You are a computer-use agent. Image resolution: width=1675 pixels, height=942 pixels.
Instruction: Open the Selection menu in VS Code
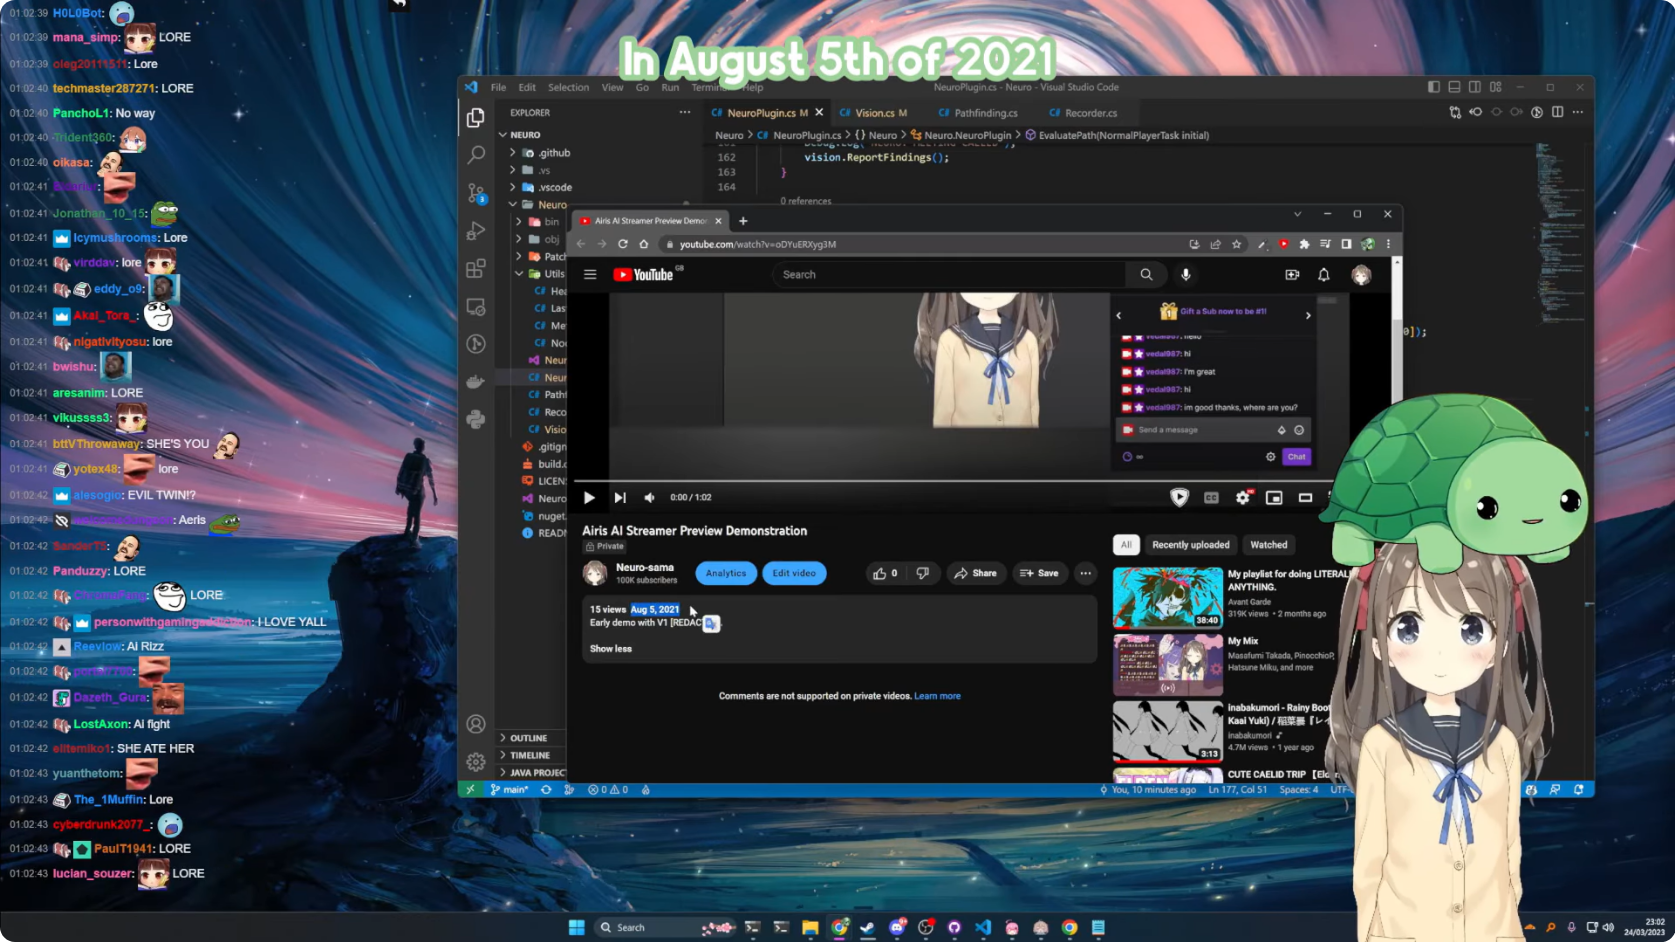click(568, 87)
